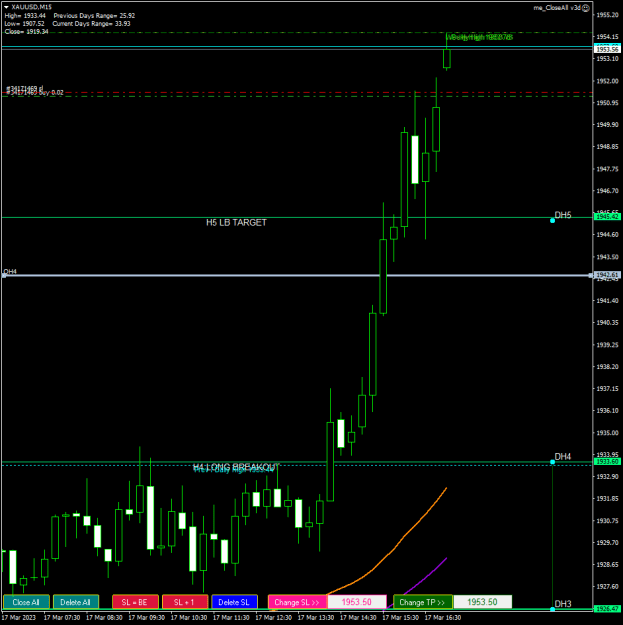Click the High= 1933.44 text

tap(25, 16)
